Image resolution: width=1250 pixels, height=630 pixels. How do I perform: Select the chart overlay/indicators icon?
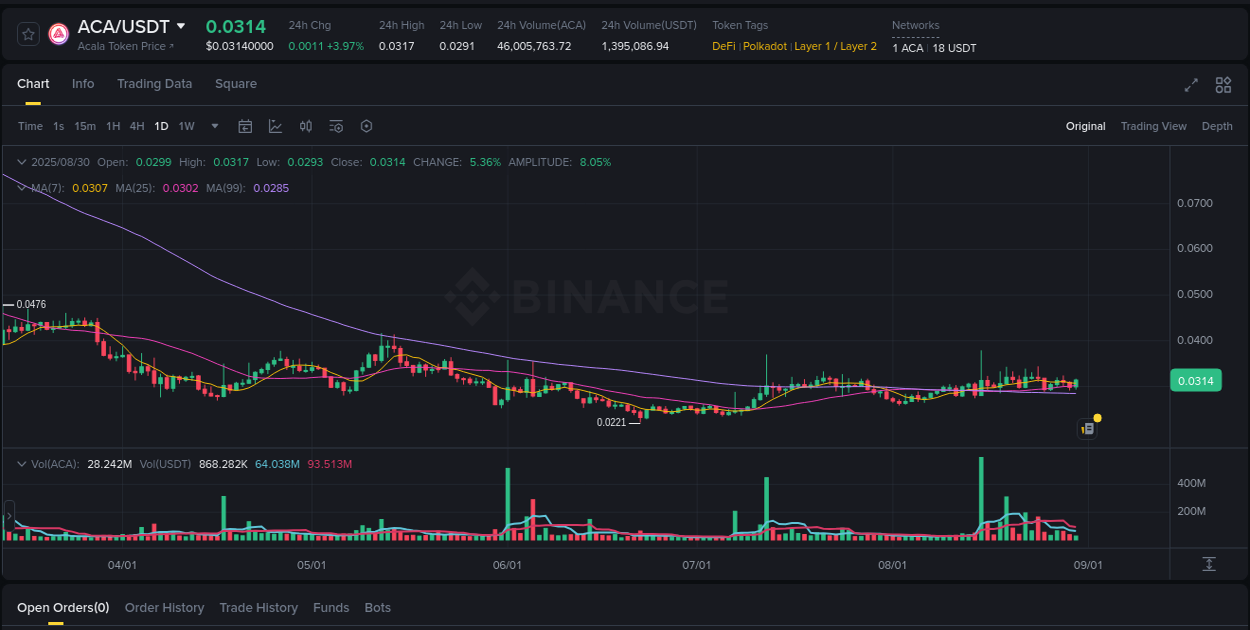coord(275,126)
